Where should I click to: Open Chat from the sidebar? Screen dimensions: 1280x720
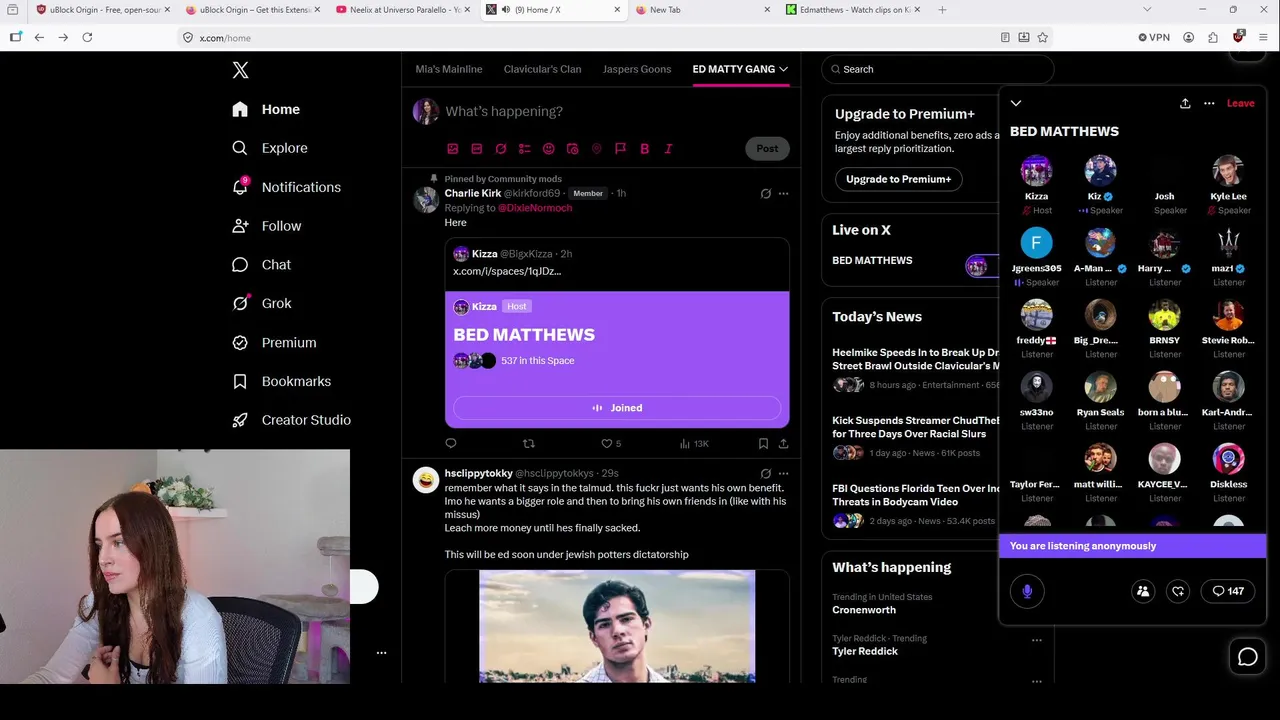click(x=261, y=265)
